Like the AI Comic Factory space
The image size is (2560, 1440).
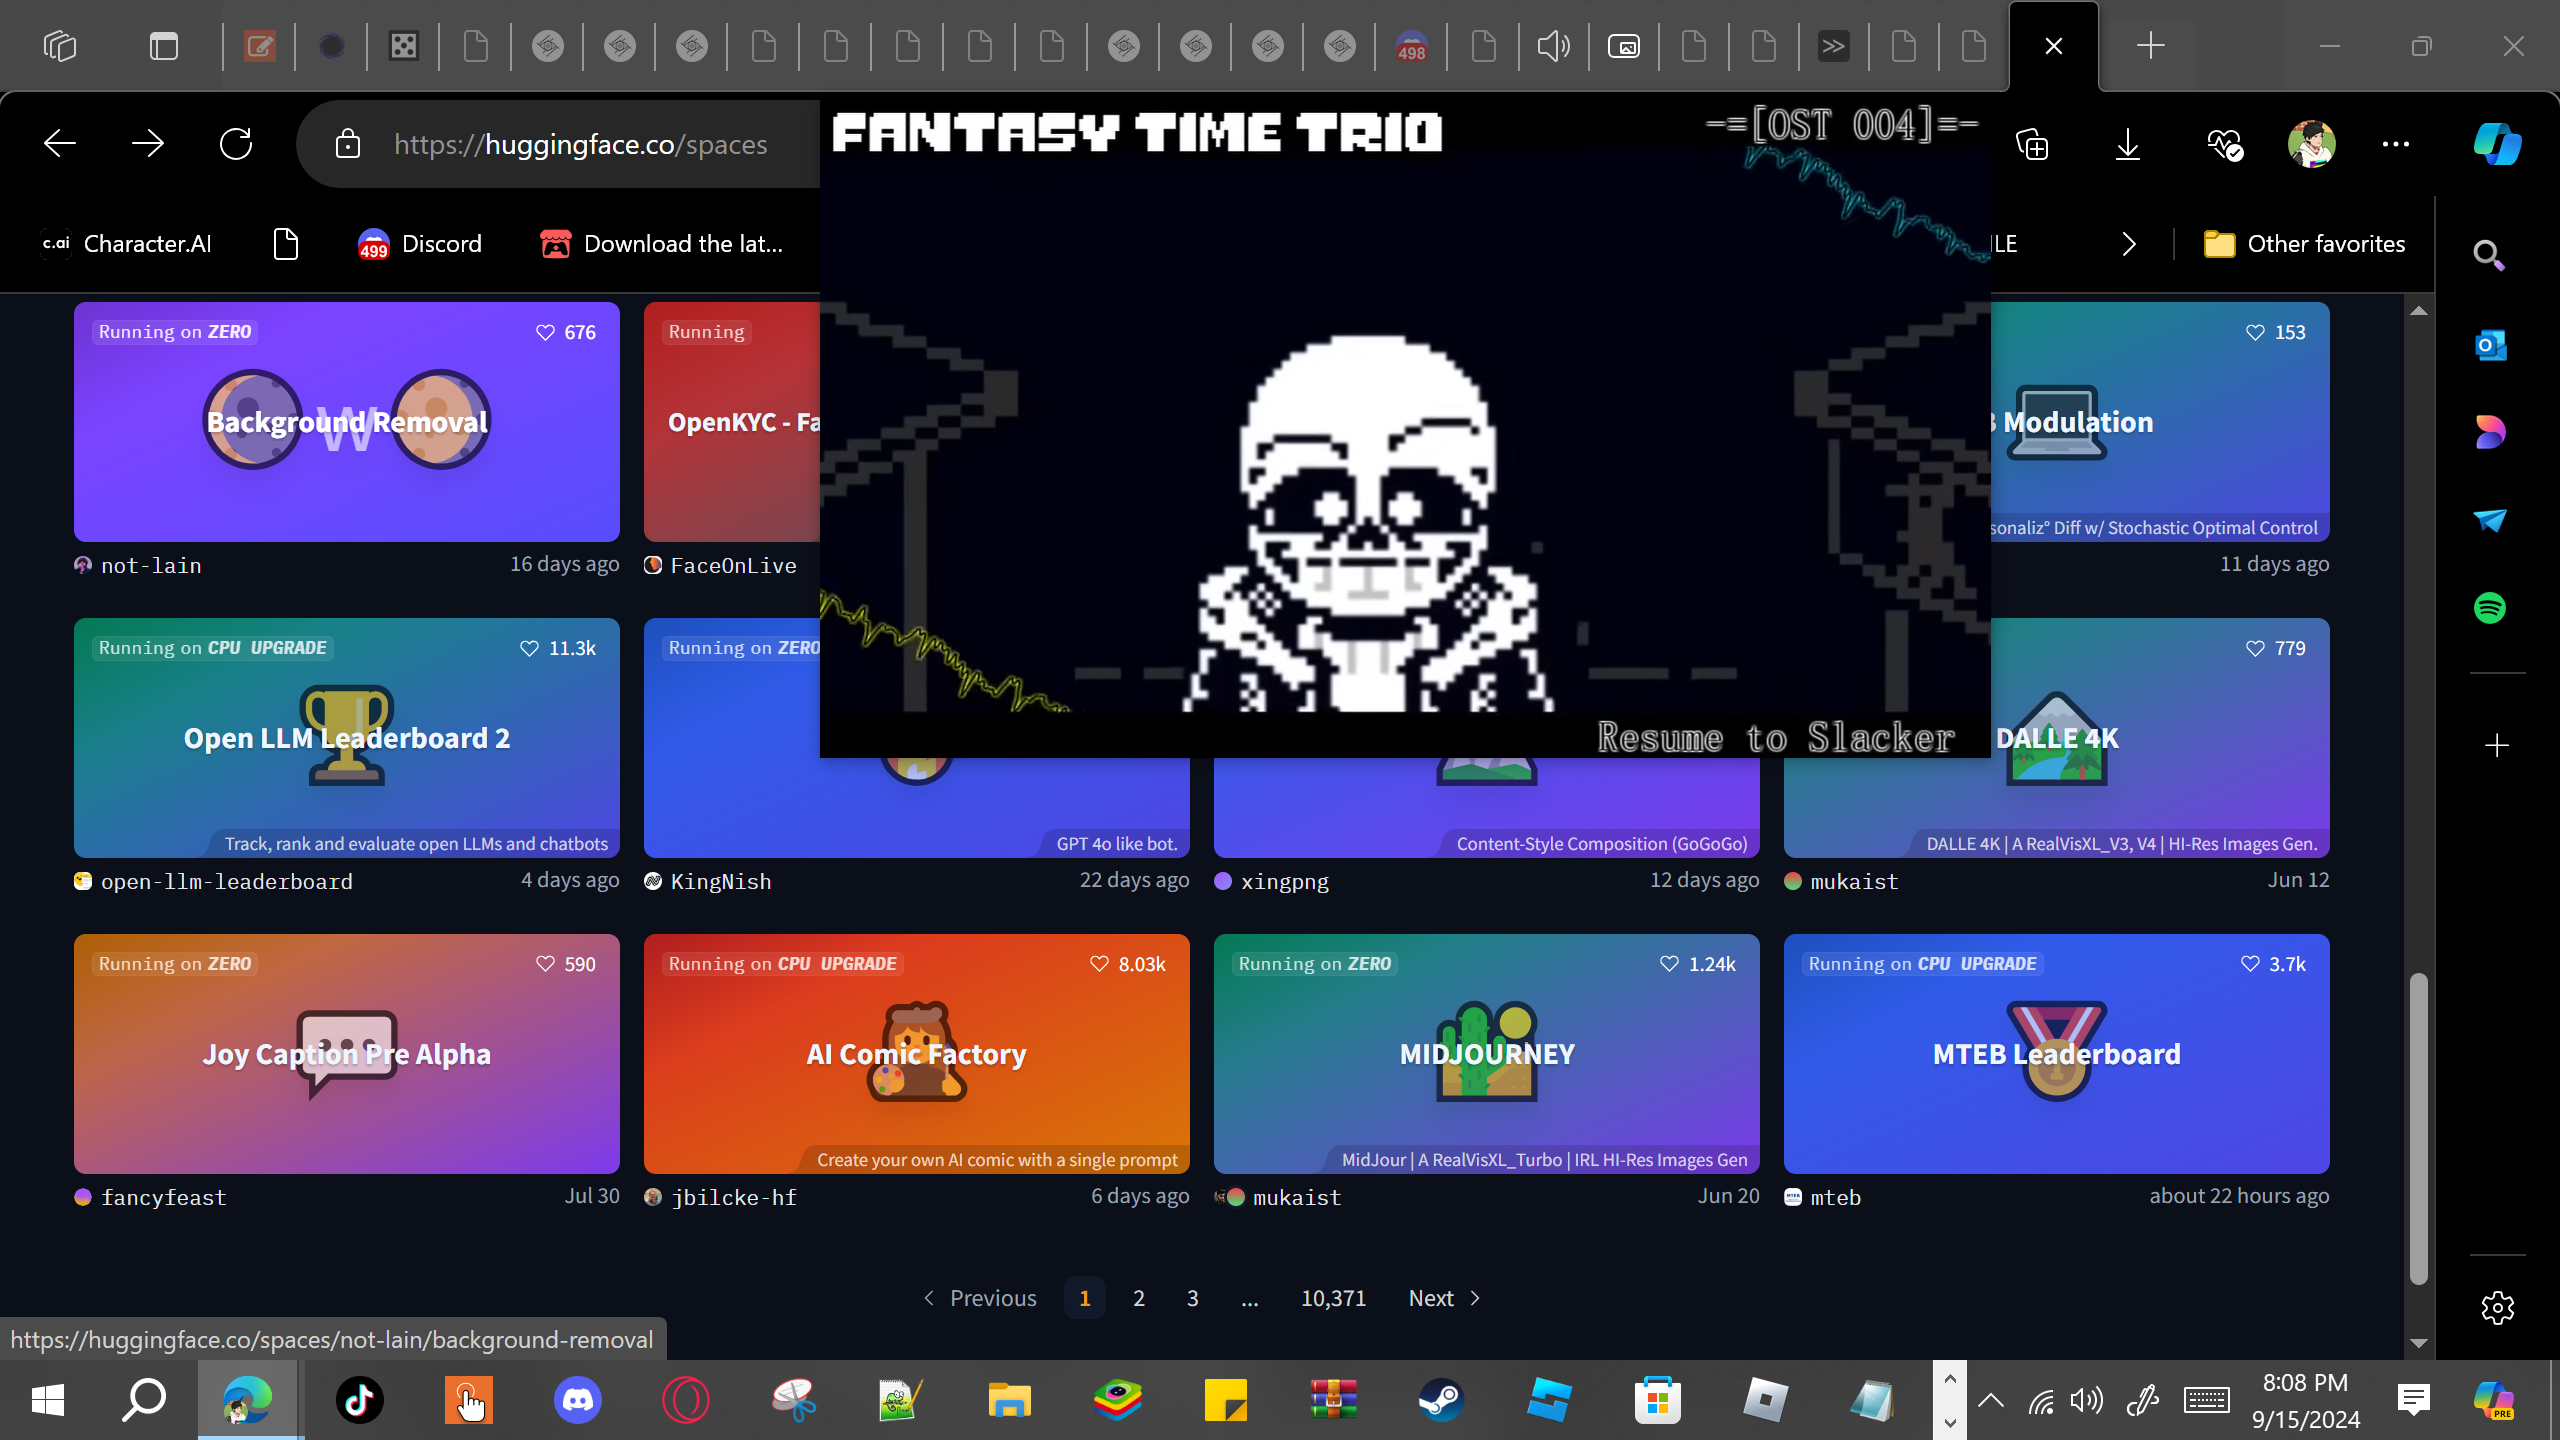pyautogui.click(x=1099, y=964)
